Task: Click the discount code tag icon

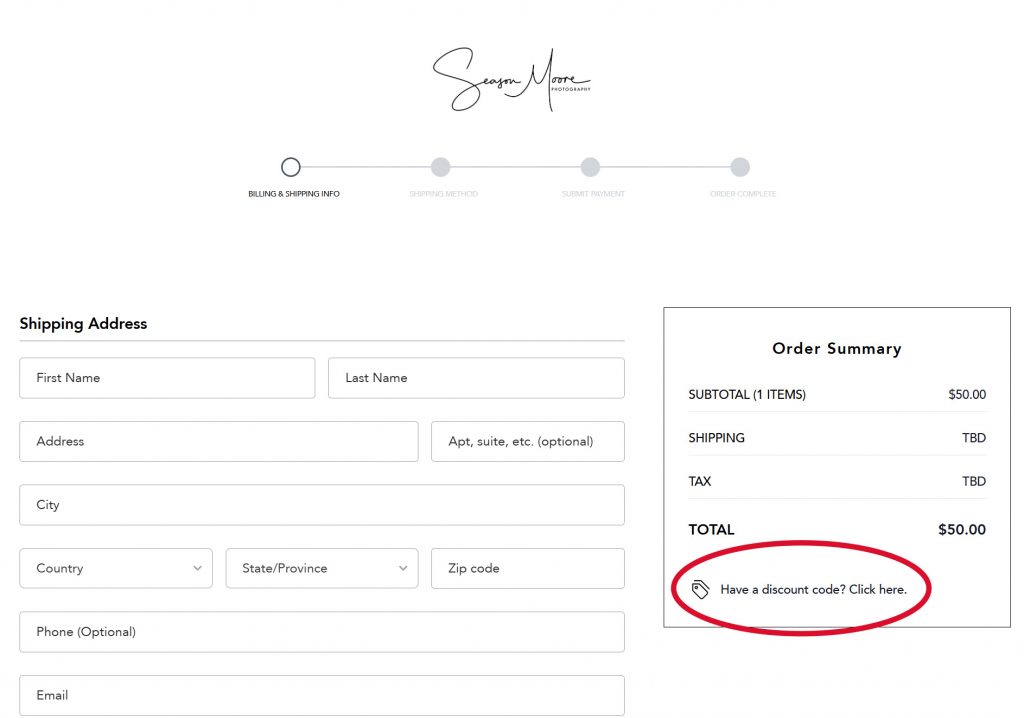Action: (x=701, y=589)
